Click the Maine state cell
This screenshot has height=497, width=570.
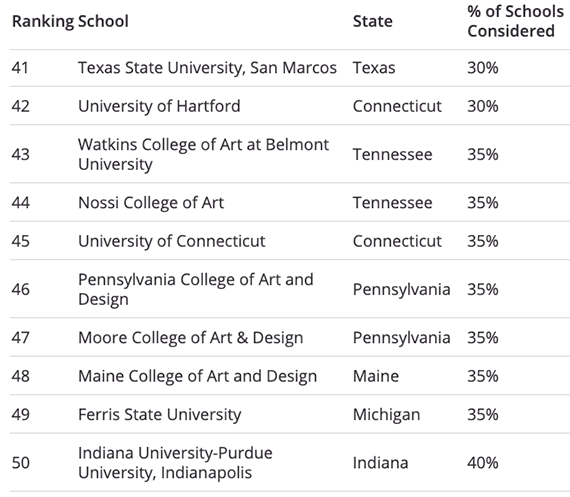376,376
